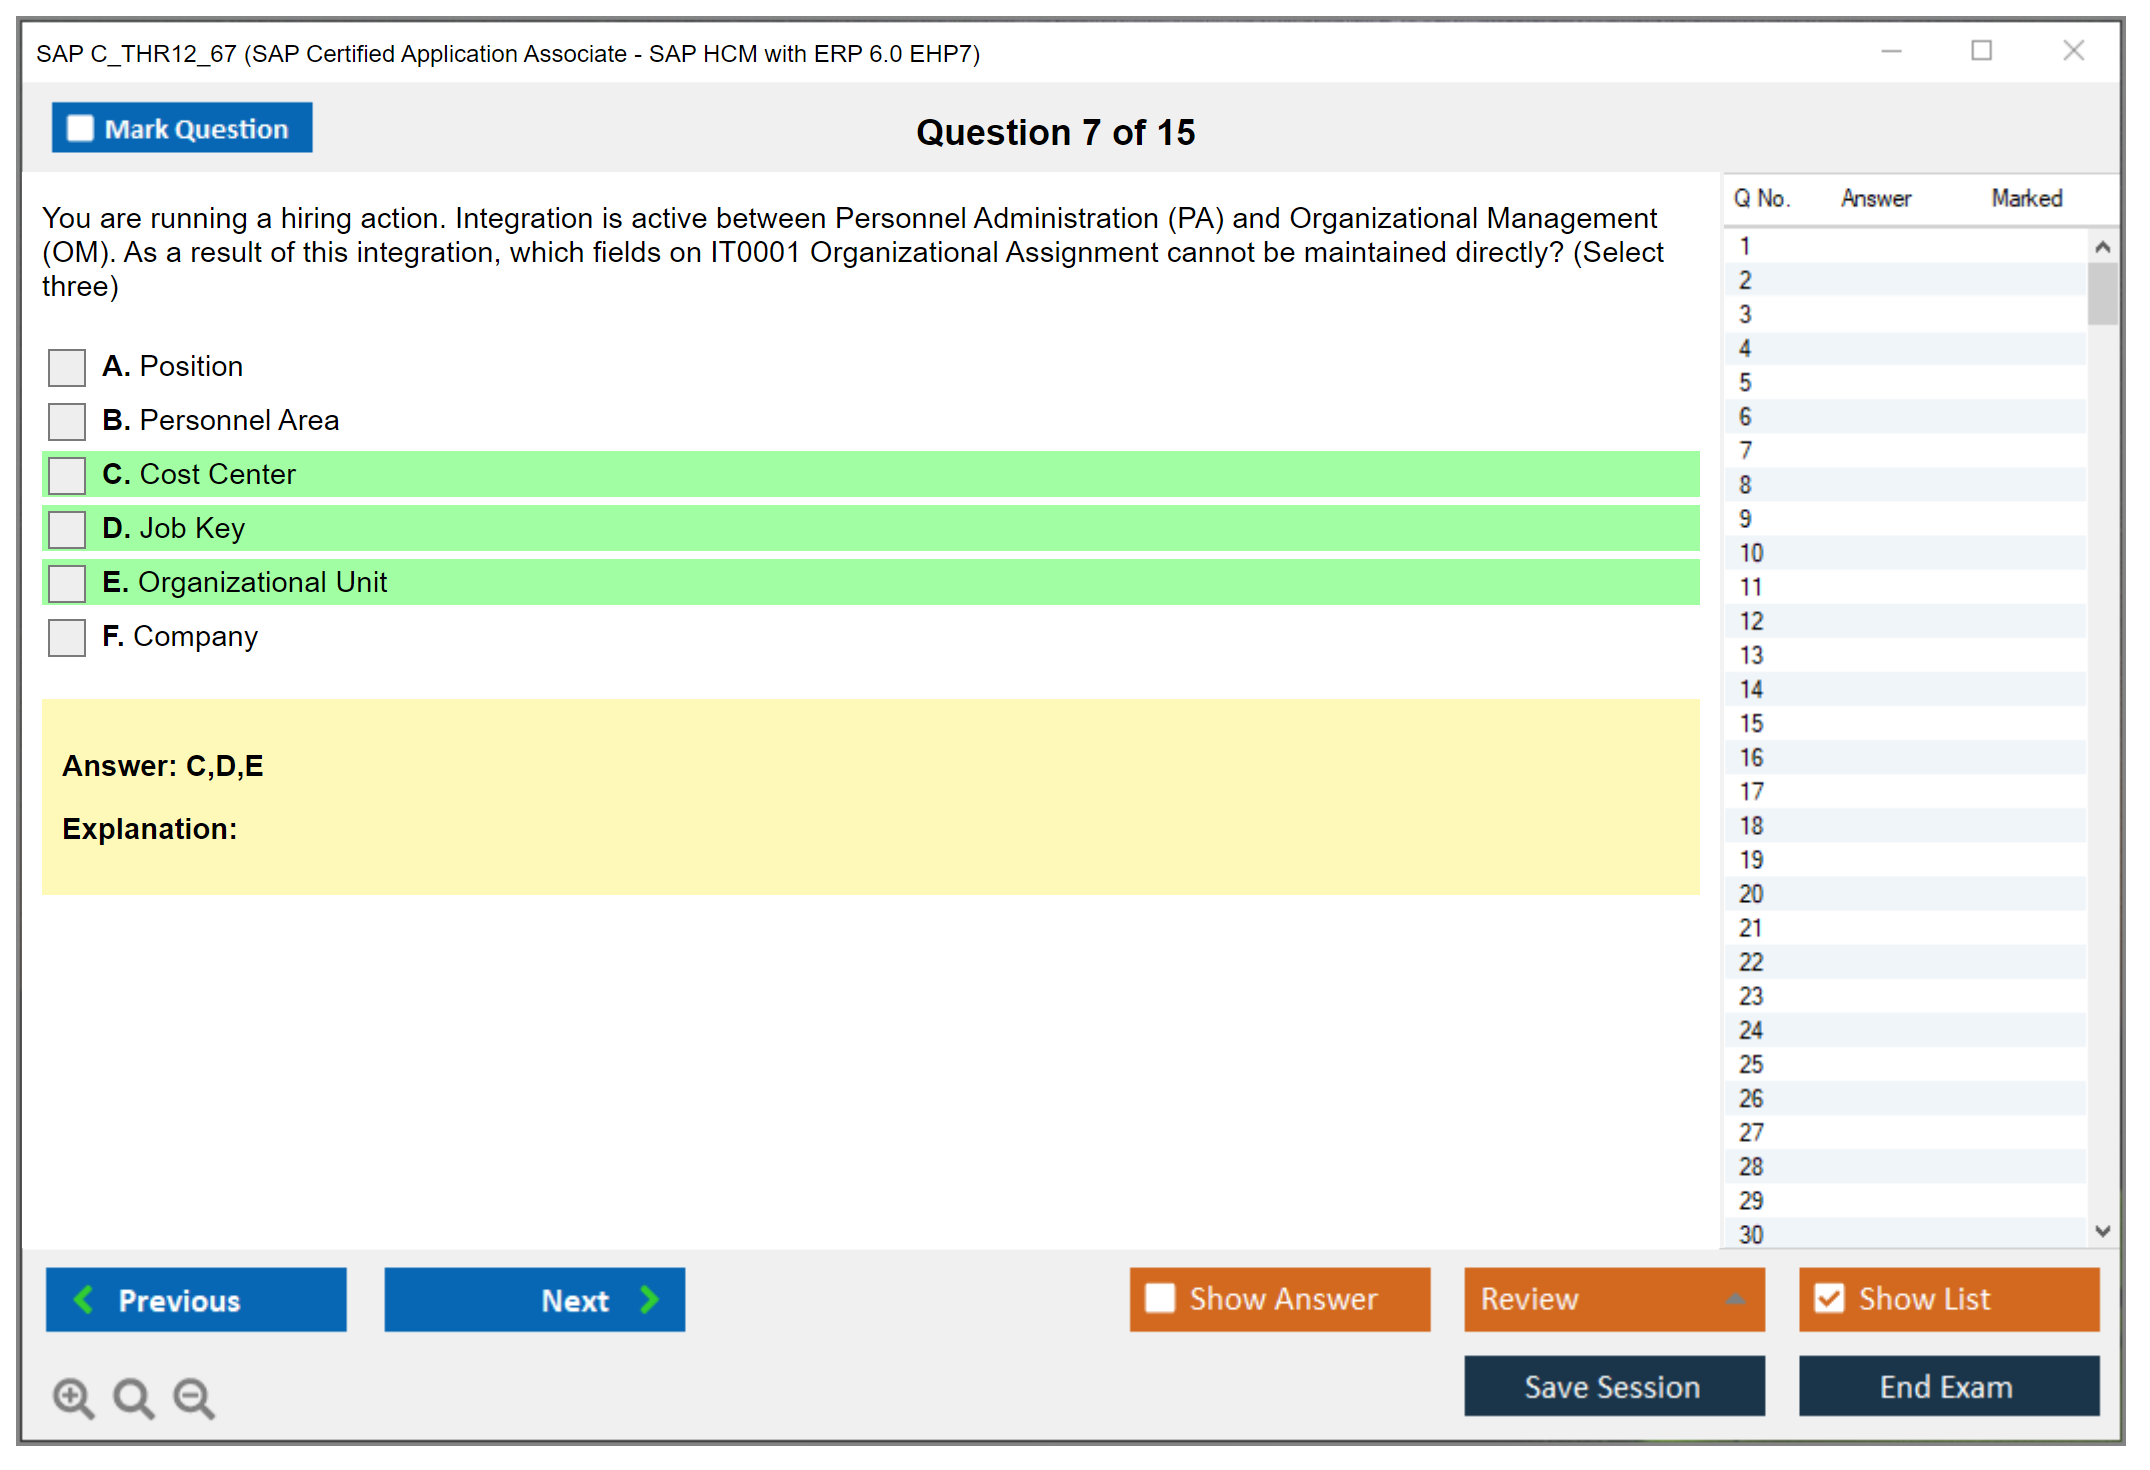The image size is (2150, 1470).
Task: Click the green left arrow on Previous
Action: click(84, 1299)
